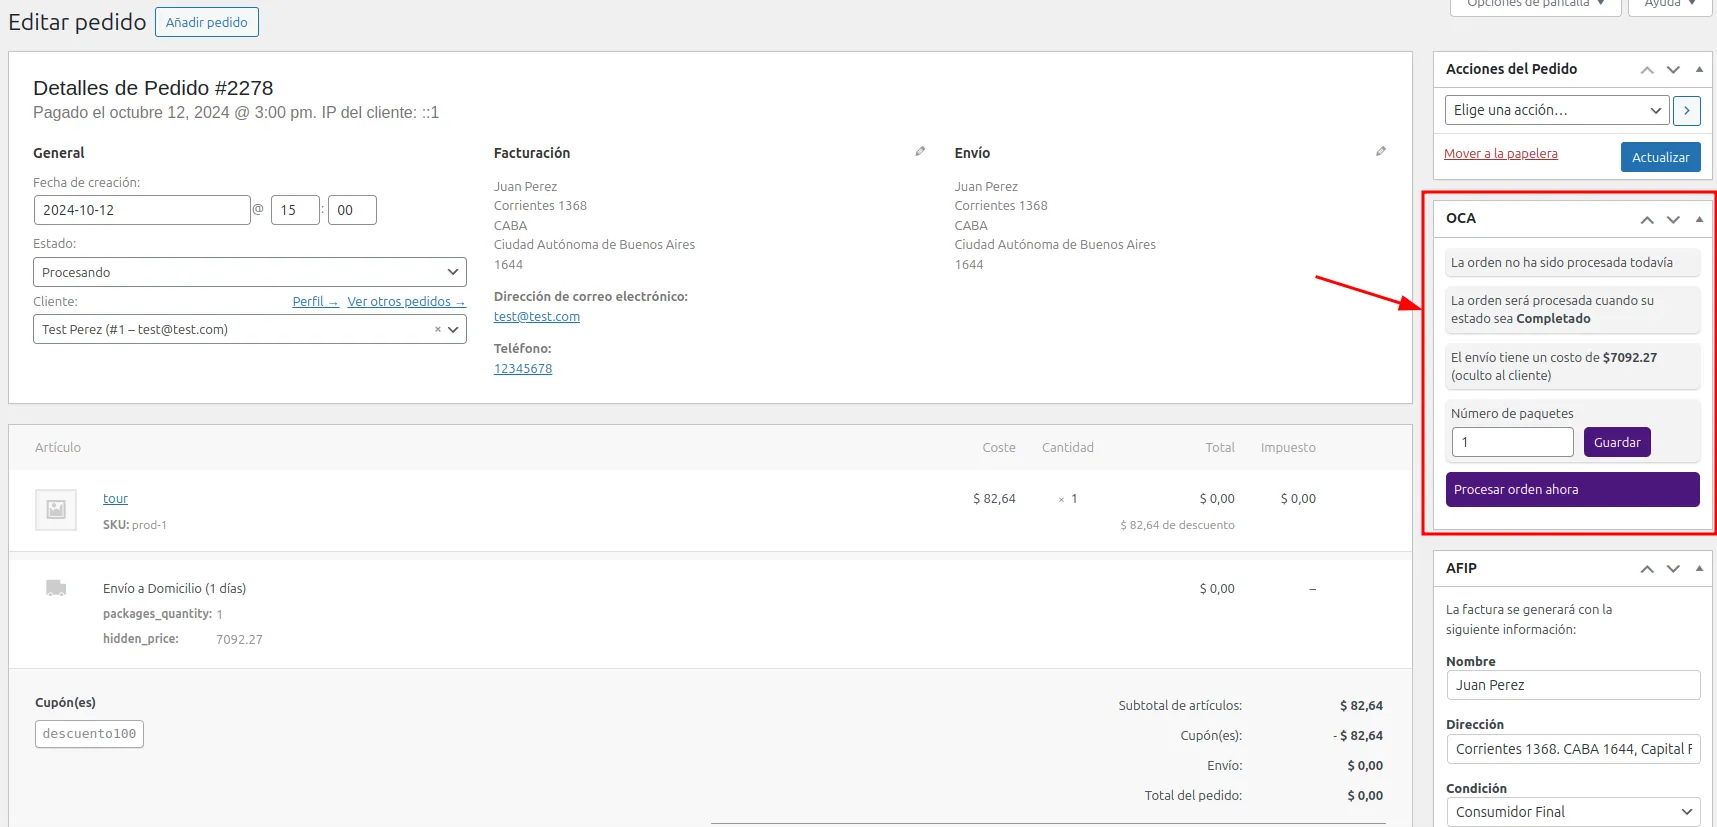Edit shipping address with pencil icon
The height and width of the screenshot is (827, 1717).
coord(1381,152)
